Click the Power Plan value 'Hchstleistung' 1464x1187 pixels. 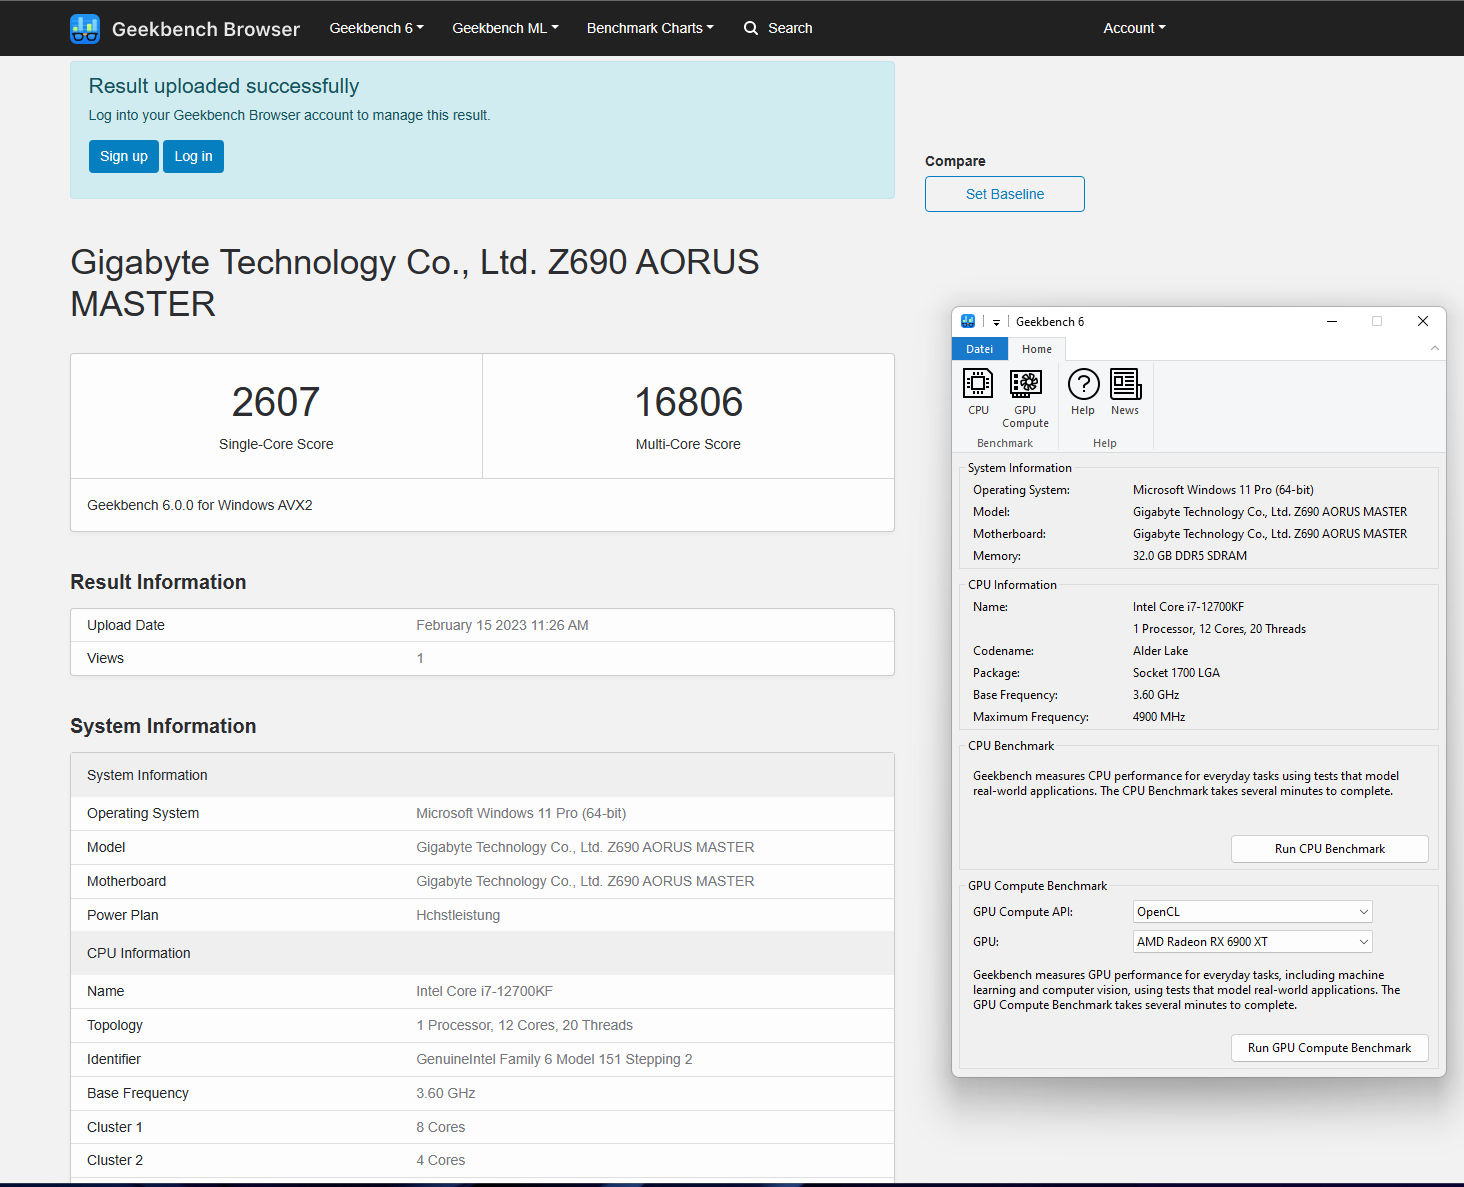pos(458,915)
